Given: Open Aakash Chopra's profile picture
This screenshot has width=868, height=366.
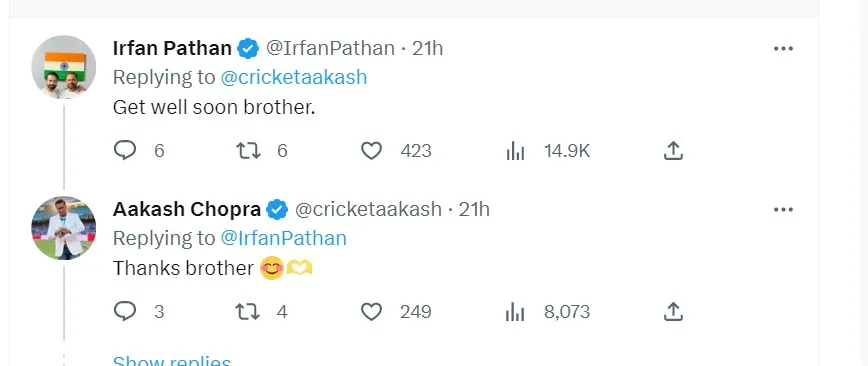Looking at the screenshot, I should [x=64, y=228].
